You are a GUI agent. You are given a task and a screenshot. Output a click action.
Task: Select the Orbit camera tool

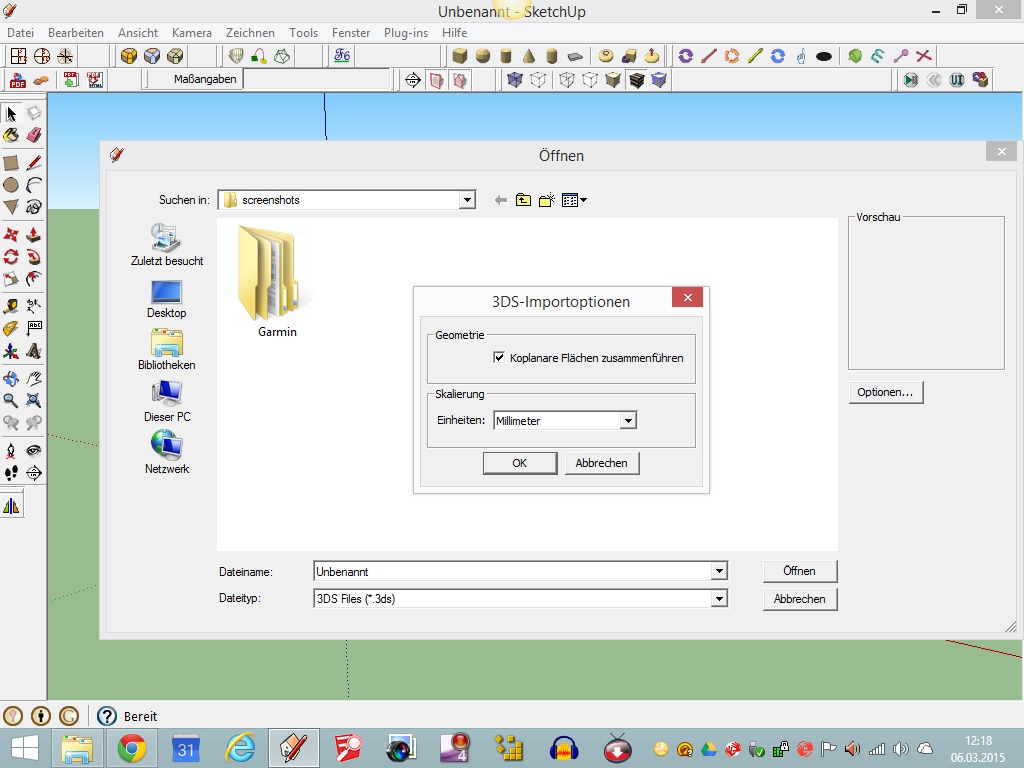coord(11,379)
